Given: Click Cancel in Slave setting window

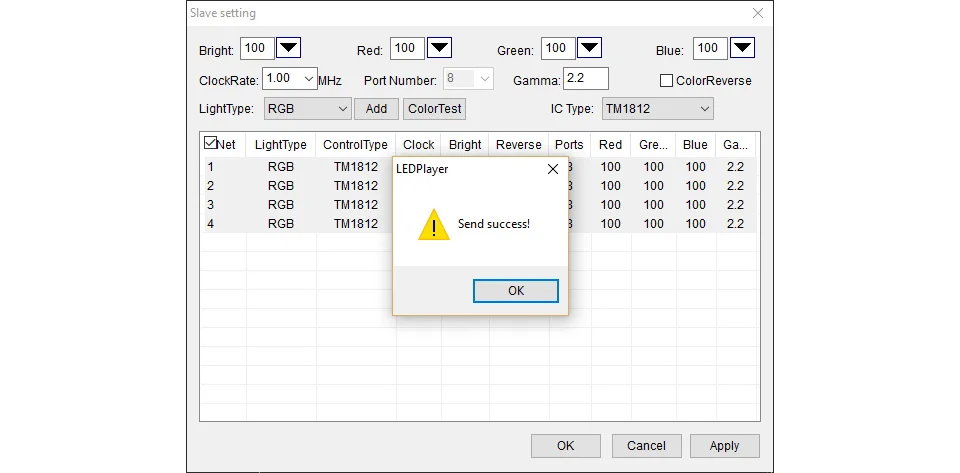Looking at the screenshot, I should point(646,445).
